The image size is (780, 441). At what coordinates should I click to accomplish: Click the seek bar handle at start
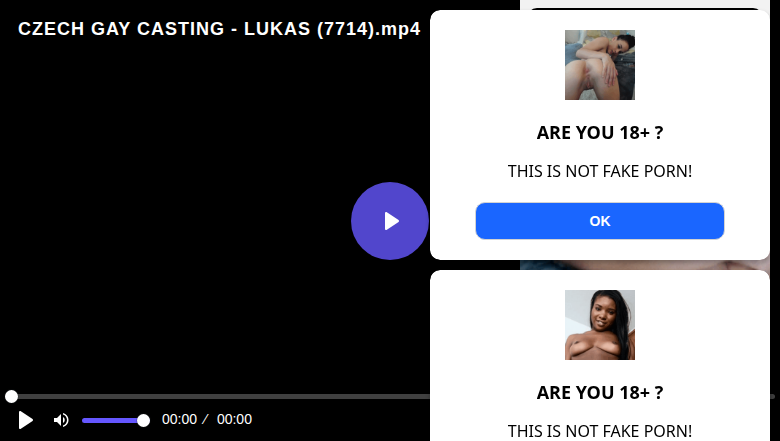coord(11,396)
